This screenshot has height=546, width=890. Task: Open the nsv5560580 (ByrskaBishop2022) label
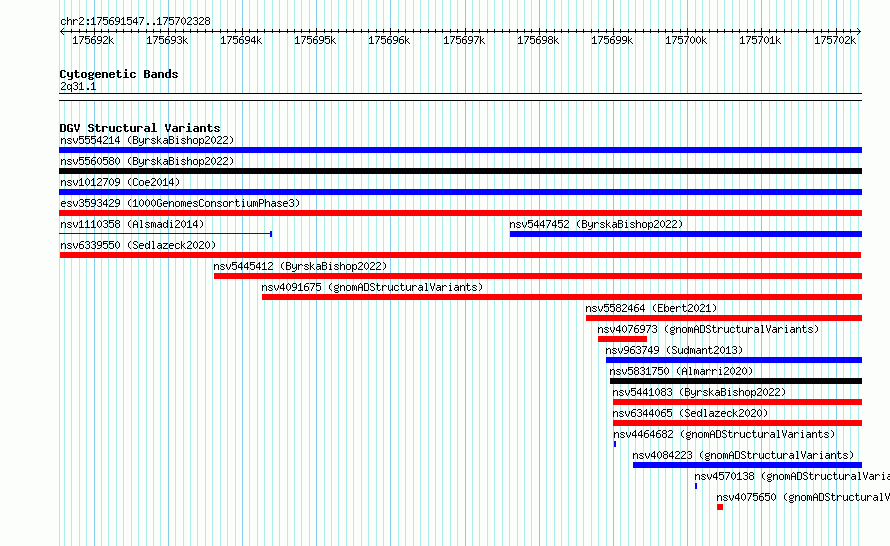point(147,161)
